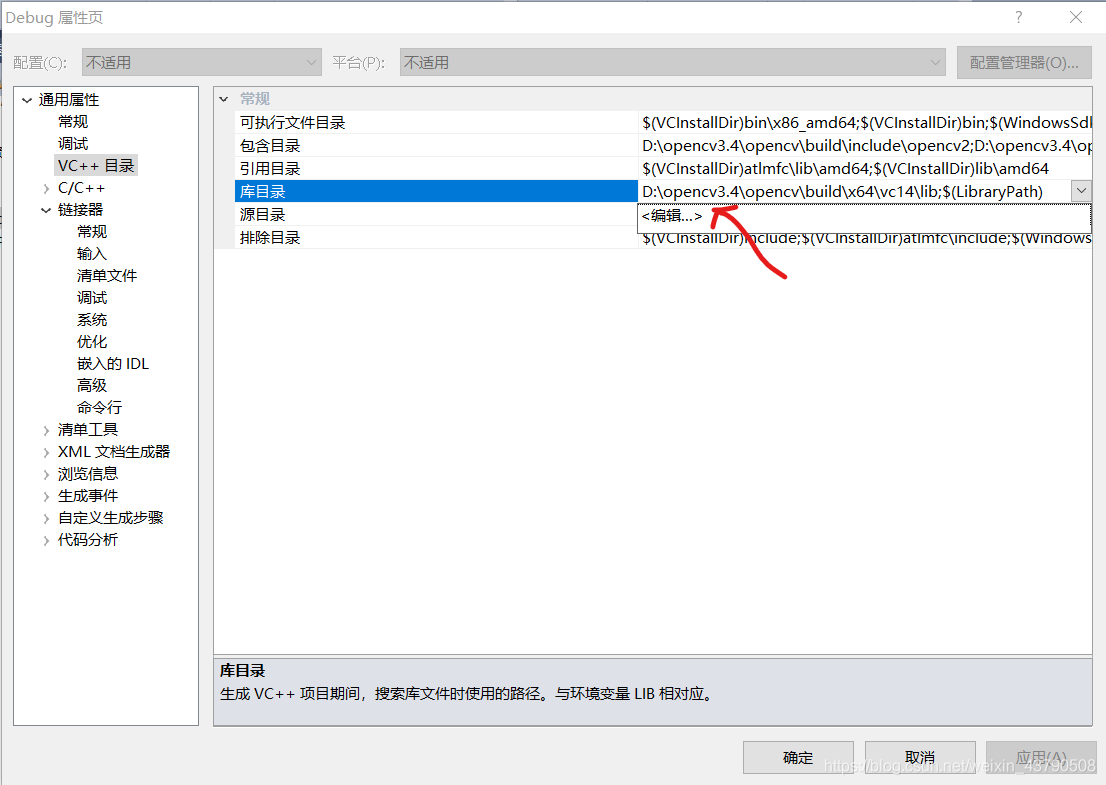Viewport: 1106px width, 785px height.
Task: Open 系统 under 链接器
Action: click(92, 320)
